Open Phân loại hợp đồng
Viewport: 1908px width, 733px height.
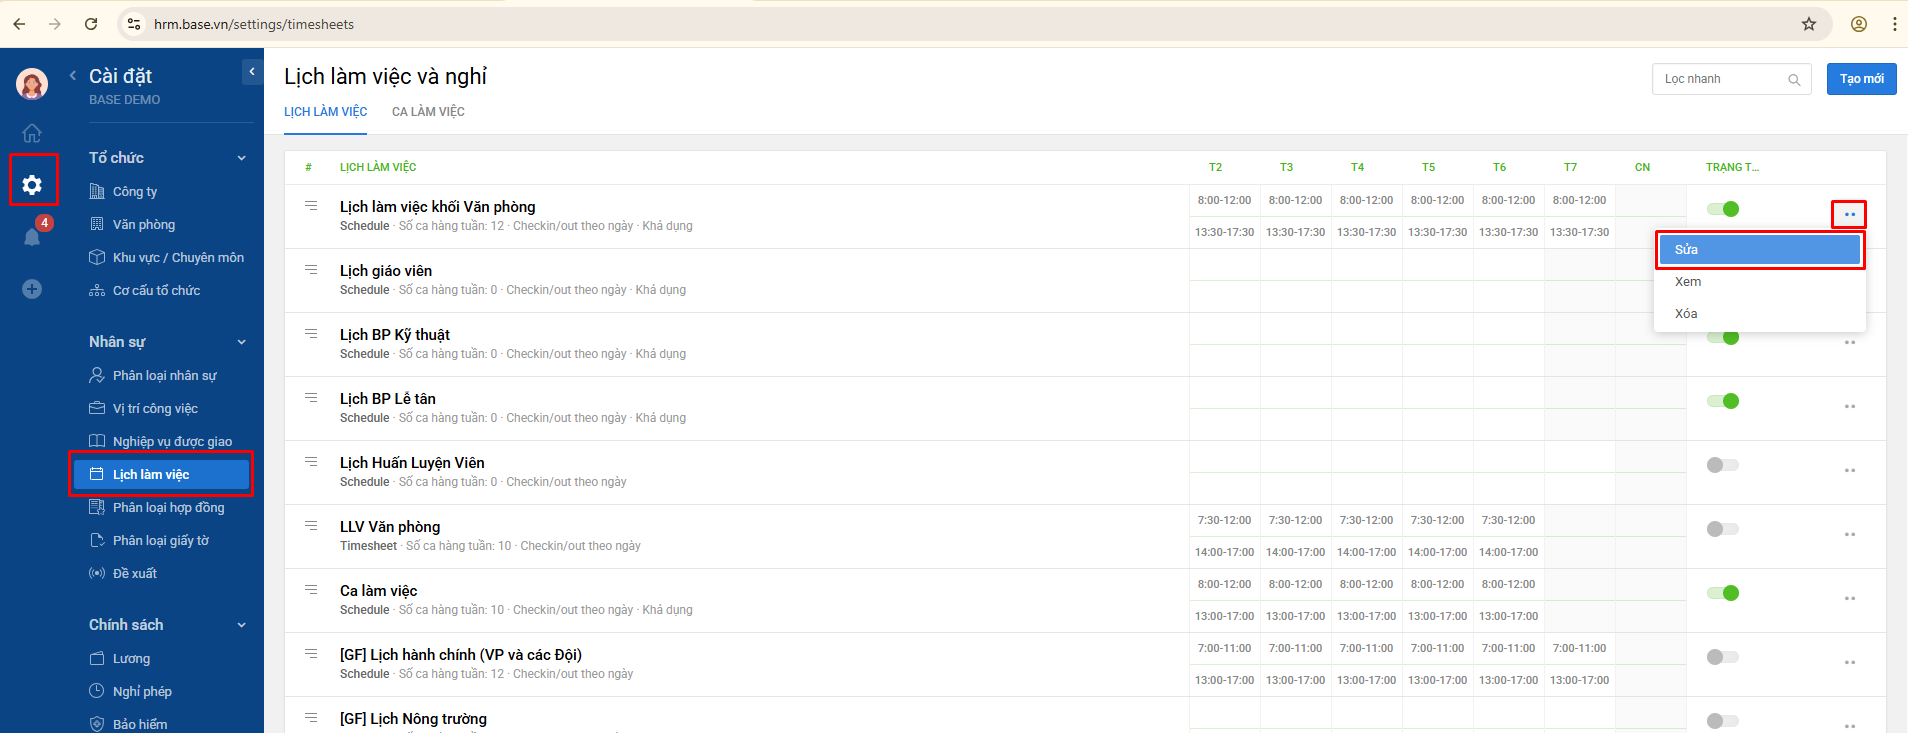coord(169,507)
